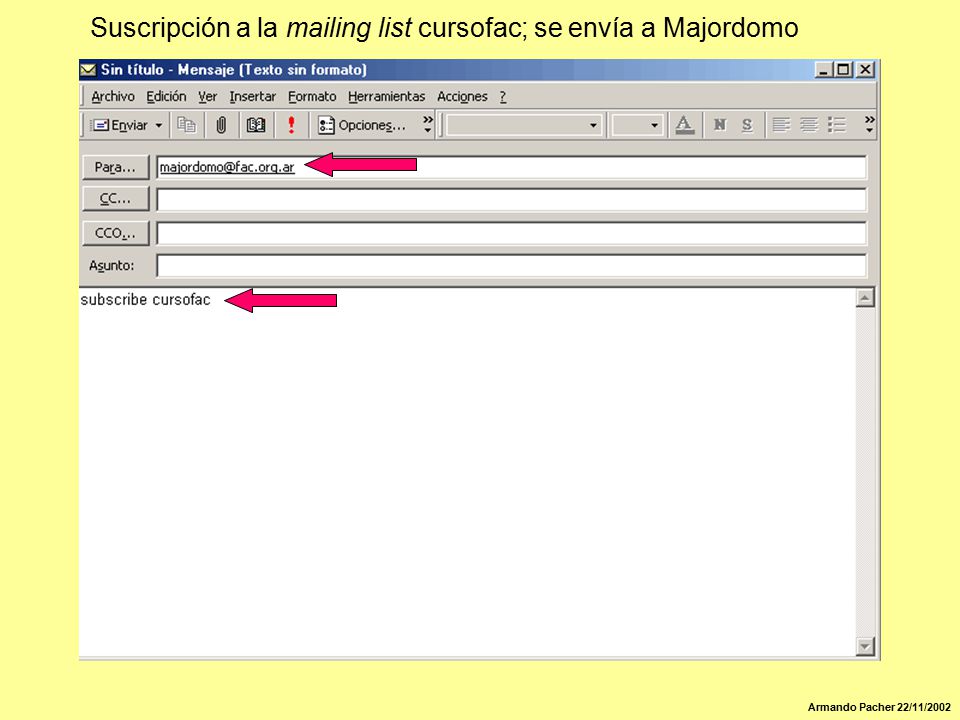The image size is (960, 720).
Task: Open the Ver menu
Action: pyautogui.click(x=208, y=97)
